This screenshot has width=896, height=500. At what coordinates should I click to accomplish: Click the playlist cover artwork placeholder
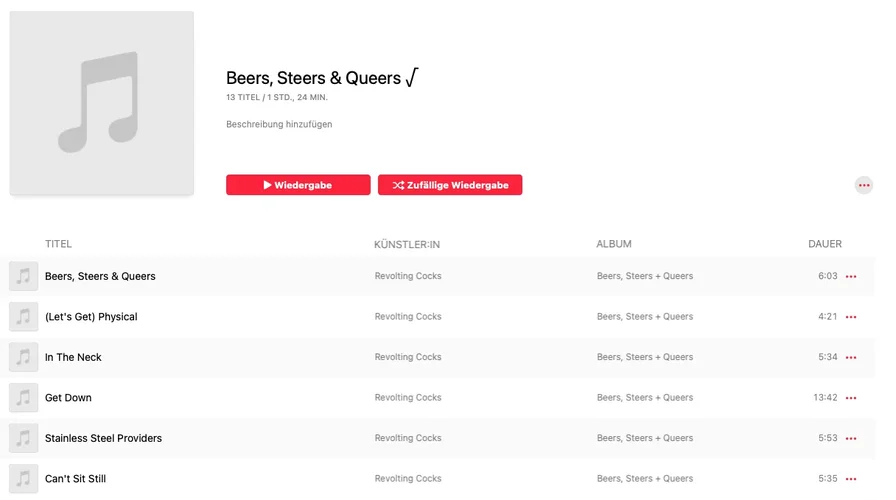(x=101, y=103)
